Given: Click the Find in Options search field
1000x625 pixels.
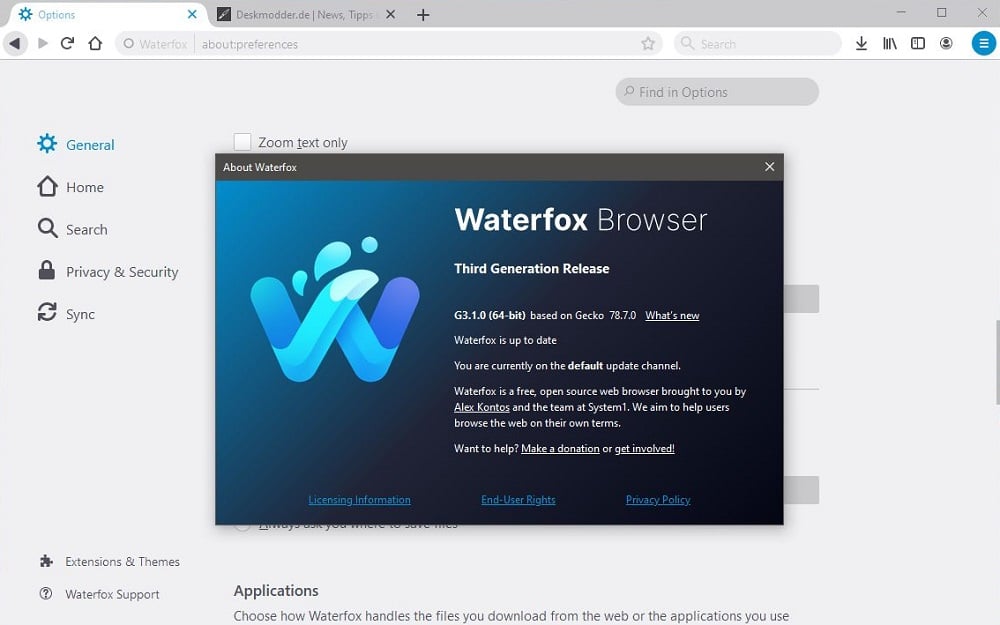Looking at the screenshot, I should 717,92.
